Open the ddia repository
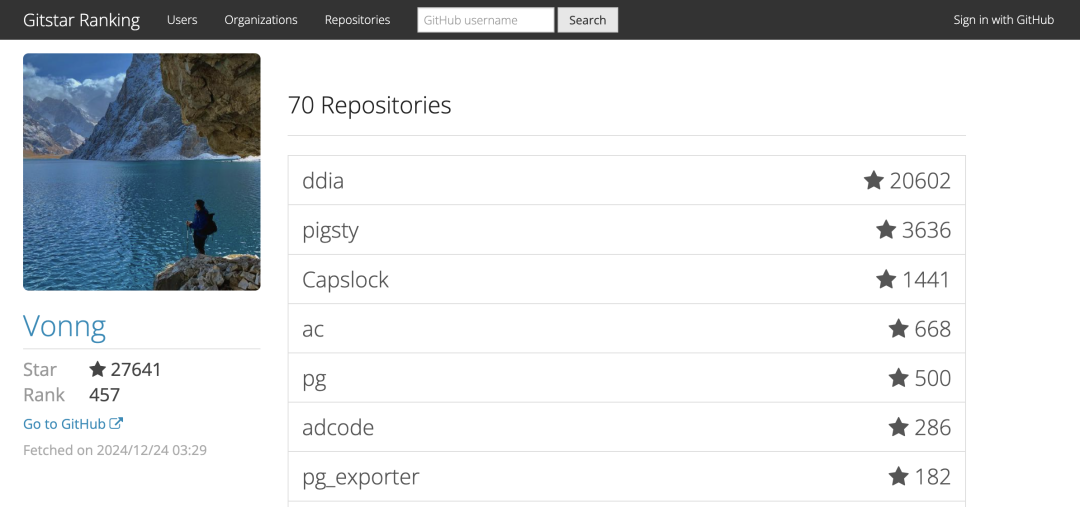 click(323, 181)
